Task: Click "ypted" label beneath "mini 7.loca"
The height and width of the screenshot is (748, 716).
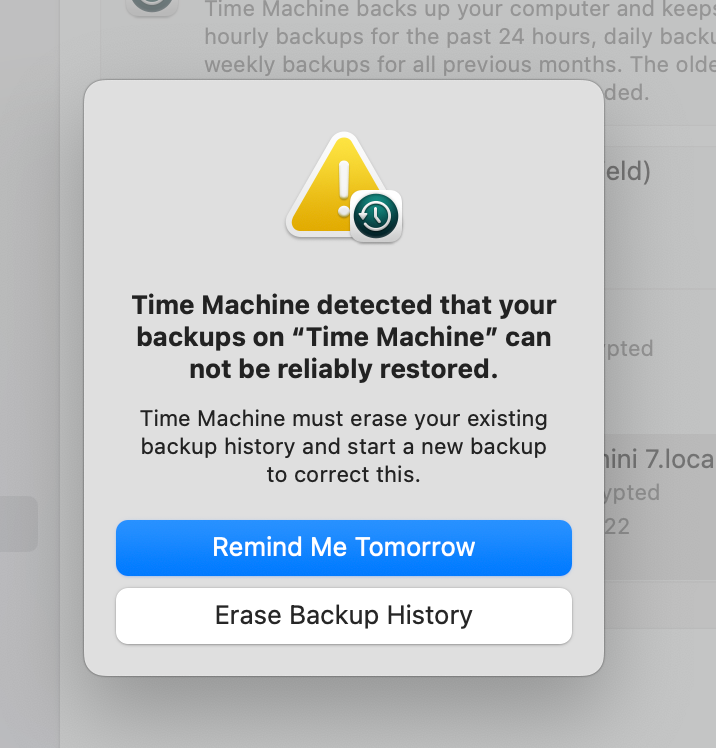Action: [x=632, y=493]
